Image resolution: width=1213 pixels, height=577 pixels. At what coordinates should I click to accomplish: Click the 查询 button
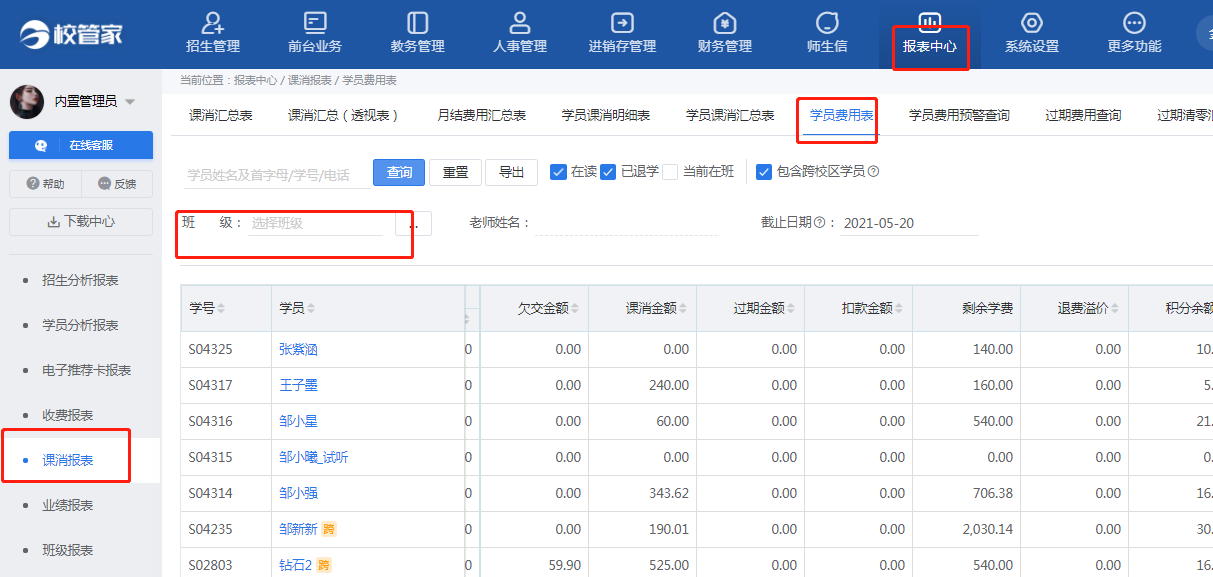click(399, 172)
